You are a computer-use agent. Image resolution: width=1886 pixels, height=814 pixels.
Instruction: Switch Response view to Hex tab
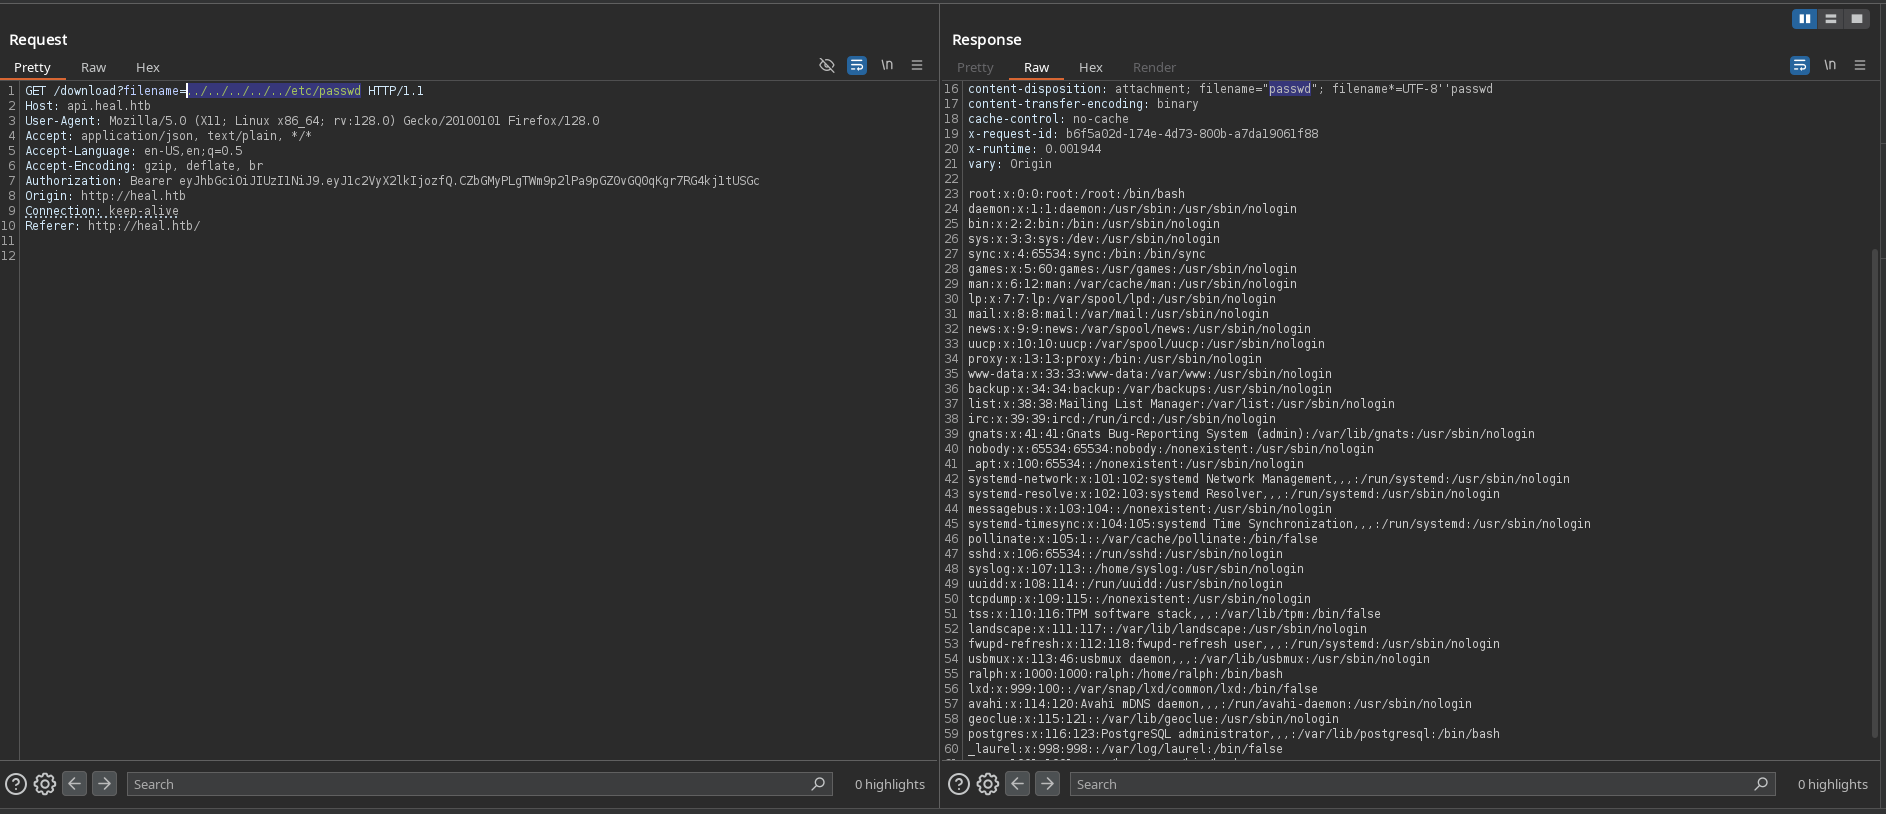pos(1091,67)
